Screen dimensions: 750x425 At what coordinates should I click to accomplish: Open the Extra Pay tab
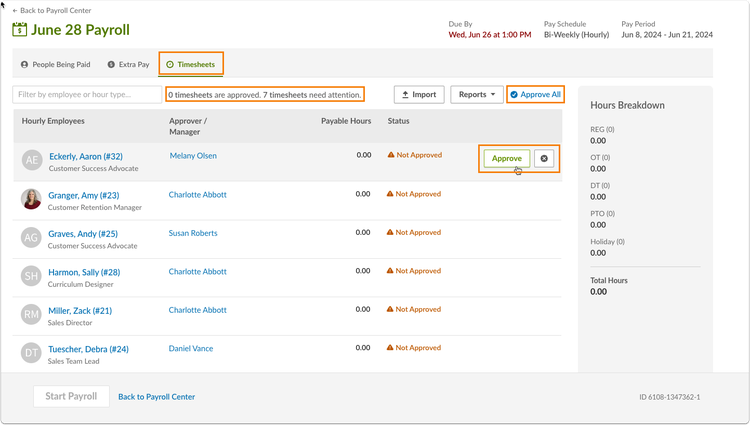click(x=128, y=65)
